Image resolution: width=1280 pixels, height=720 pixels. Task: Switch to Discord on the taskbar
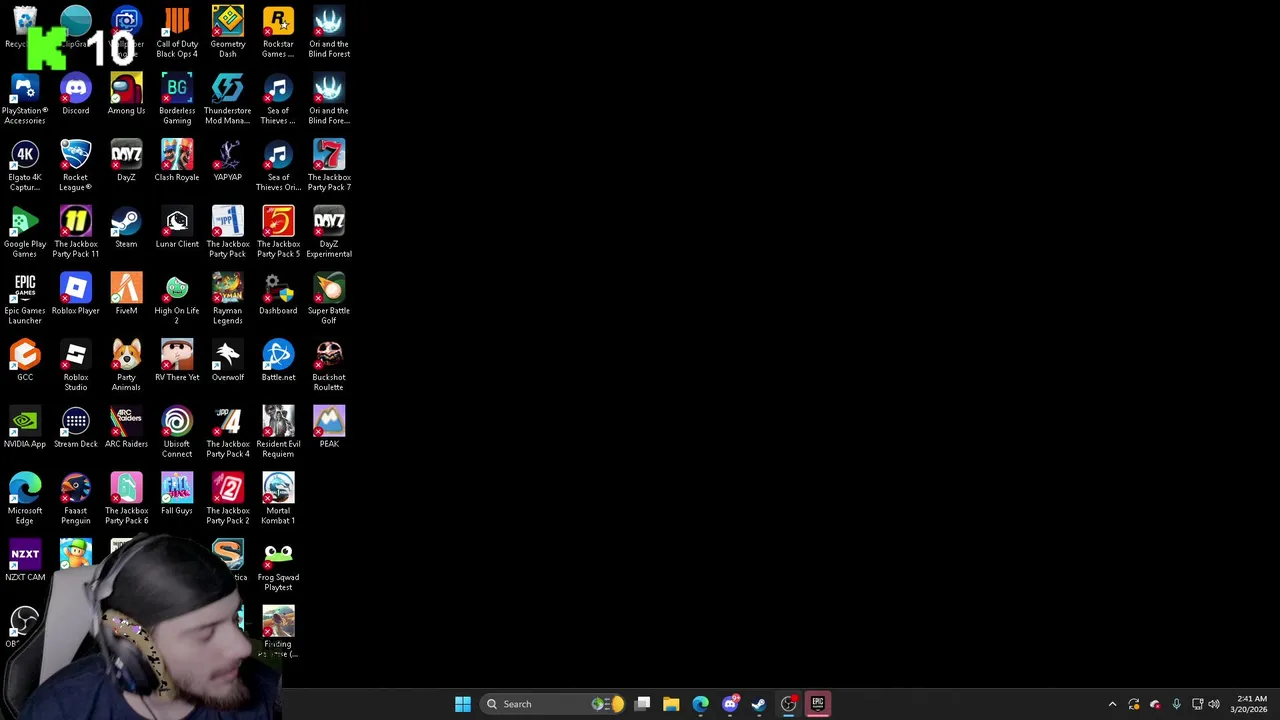point(730,704)
